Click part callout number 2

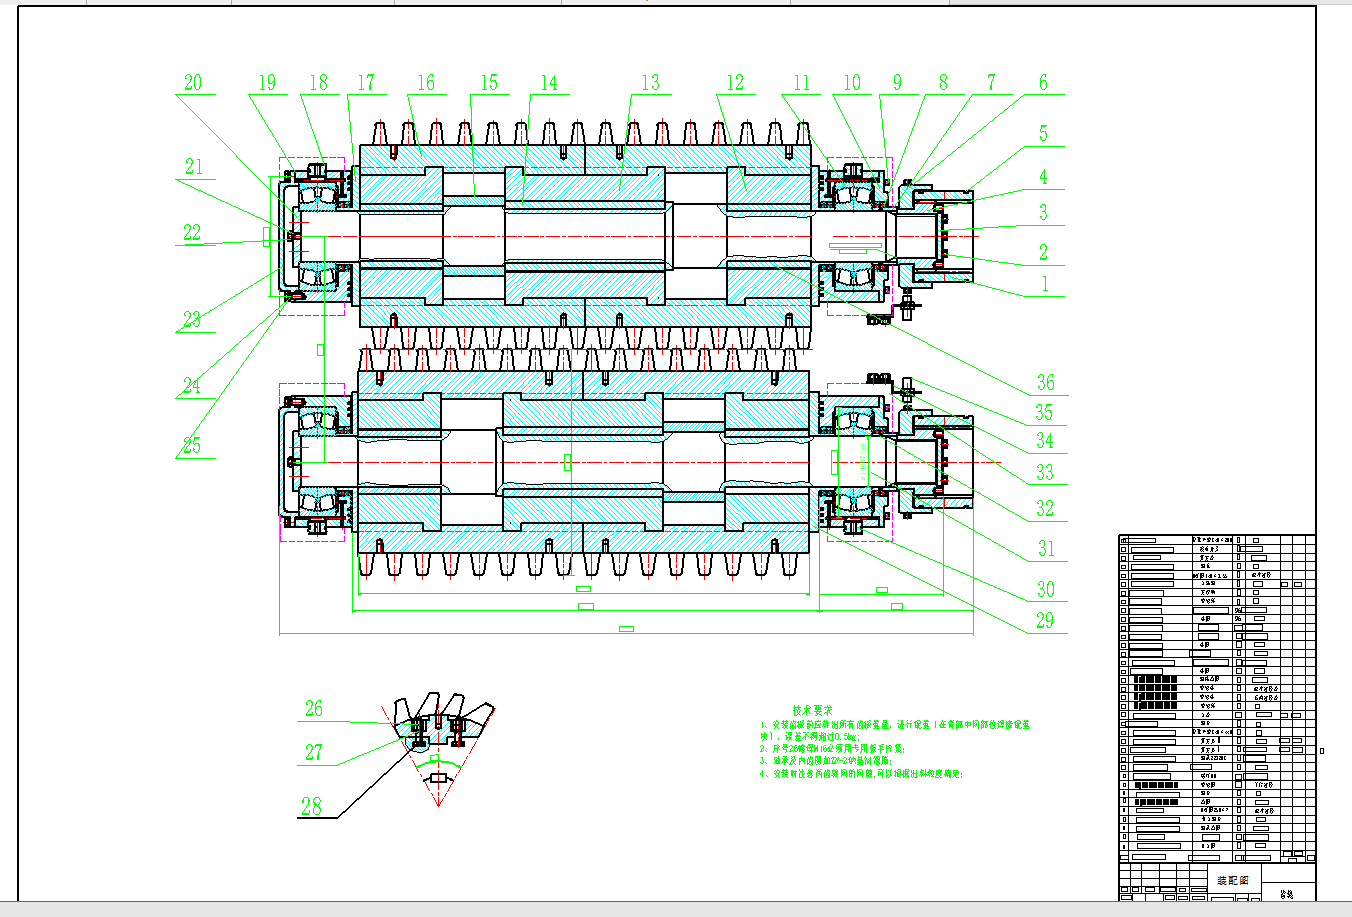(1044, 253)
